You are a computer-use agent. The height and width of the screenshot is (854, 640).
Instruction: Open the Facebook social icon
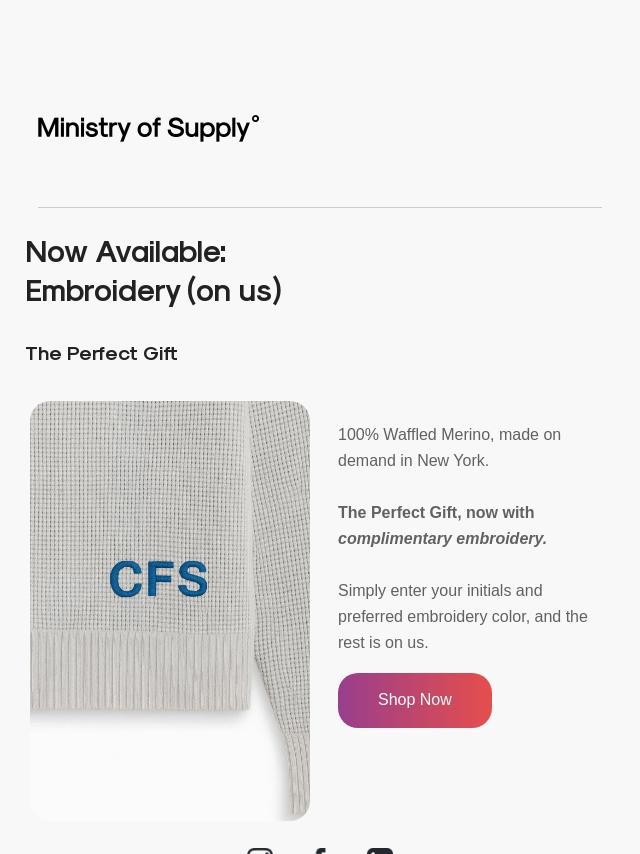[x=320, y=850]
